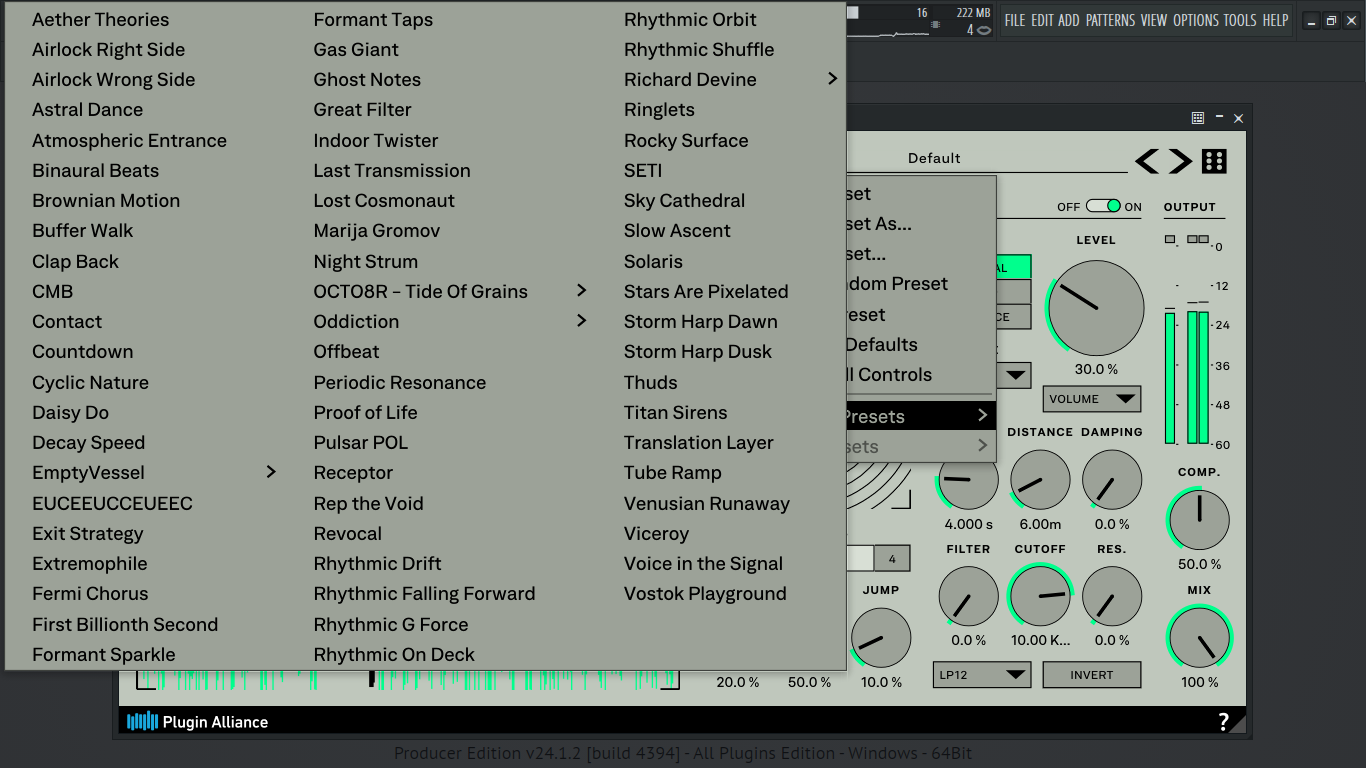Open the dropdown left of the VOLUME selector
The width and height of the screenshot is (1366, 768).
coord(1014,376)
